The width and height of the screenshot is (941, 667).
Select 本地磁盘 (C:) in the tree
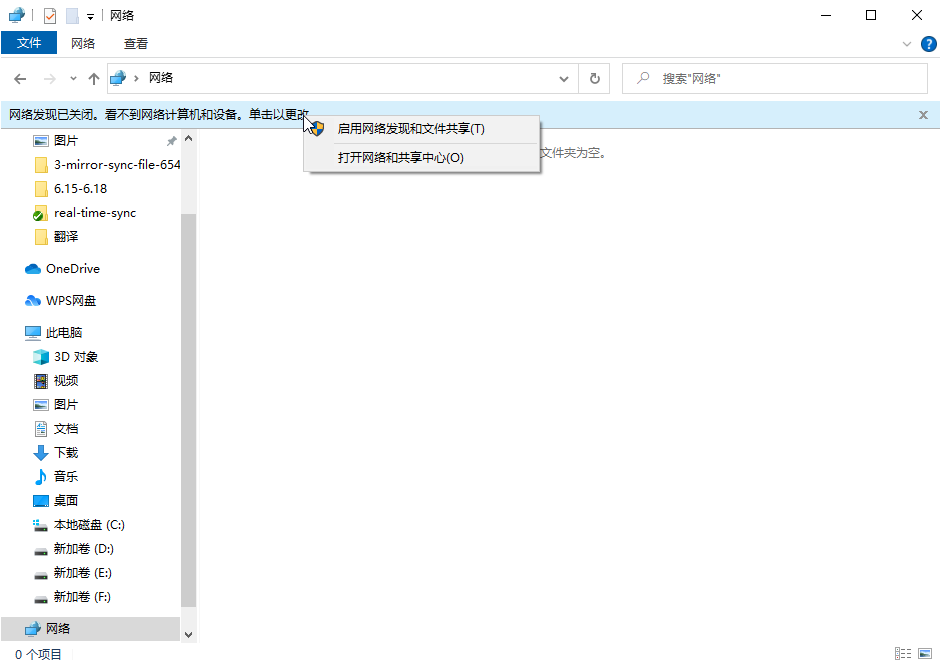(x=88, y=525)
